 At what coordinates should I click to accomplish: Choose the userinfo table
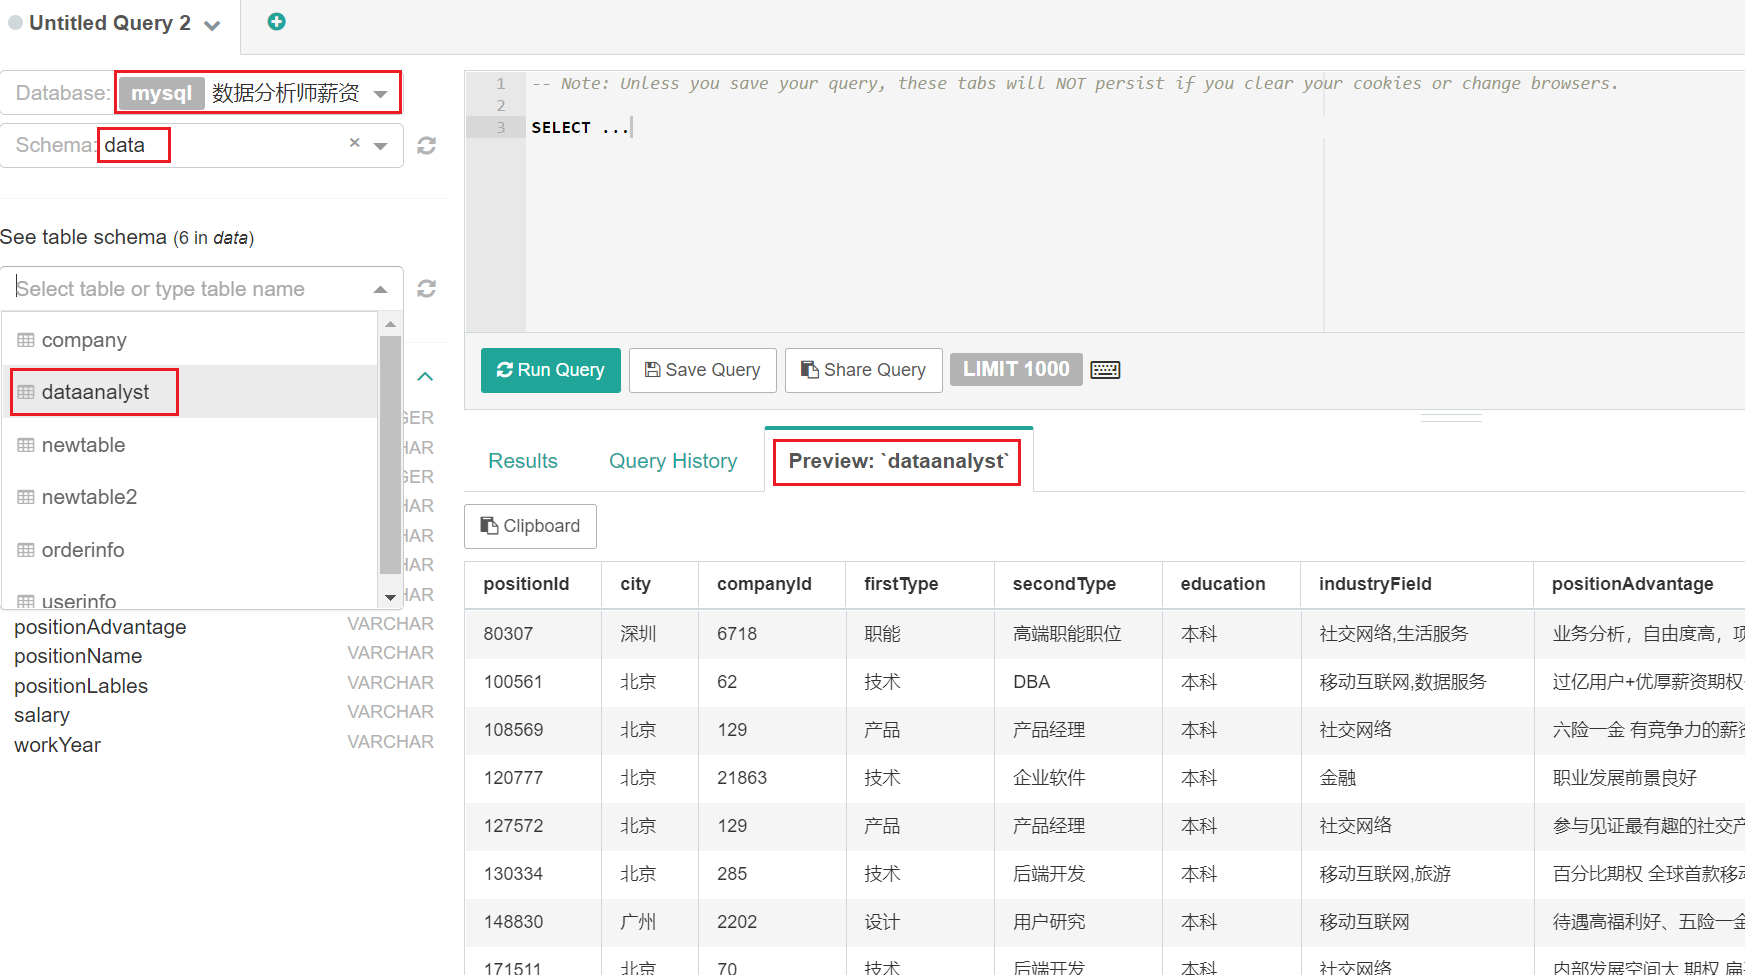[190, 598]
